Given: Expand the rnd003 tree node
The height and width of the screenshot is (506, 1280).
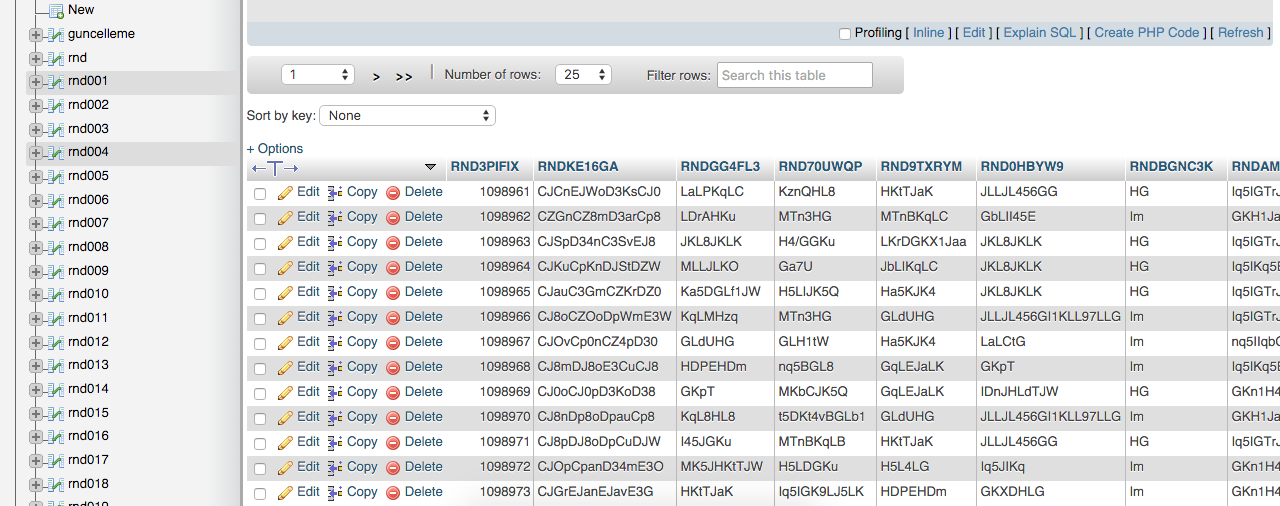Looking at the screenshot, I should [x=36, y=129].
